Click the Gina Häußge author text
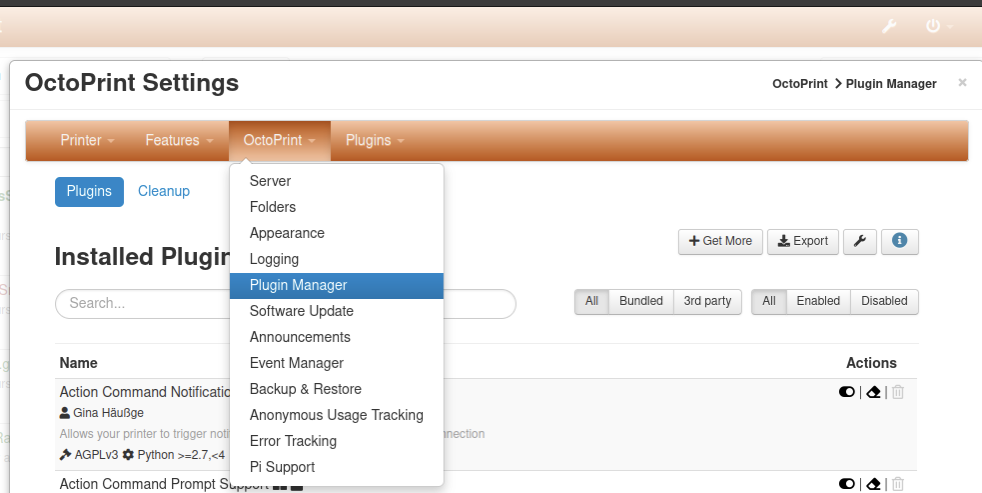This screenshot has width=982, height=493. click(108, 413)
